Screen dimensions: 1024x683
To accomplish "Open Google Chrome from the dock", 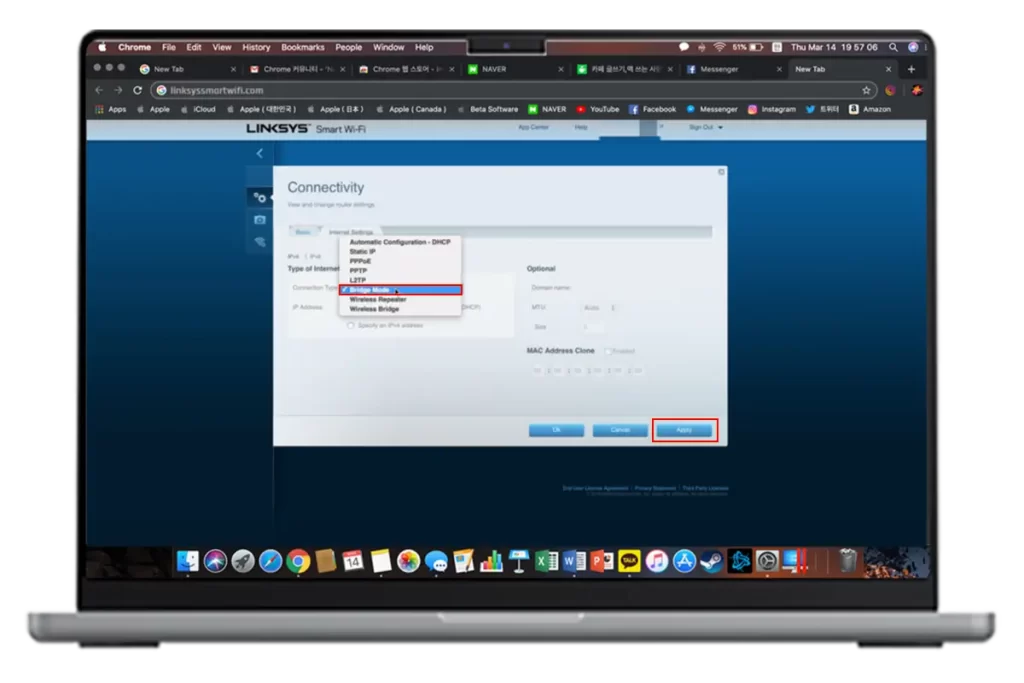I will point(298,562).
